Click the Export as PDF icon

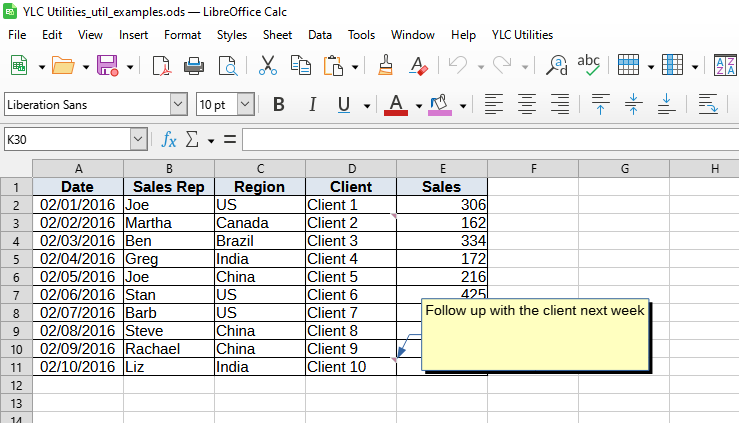click(161, 66)
